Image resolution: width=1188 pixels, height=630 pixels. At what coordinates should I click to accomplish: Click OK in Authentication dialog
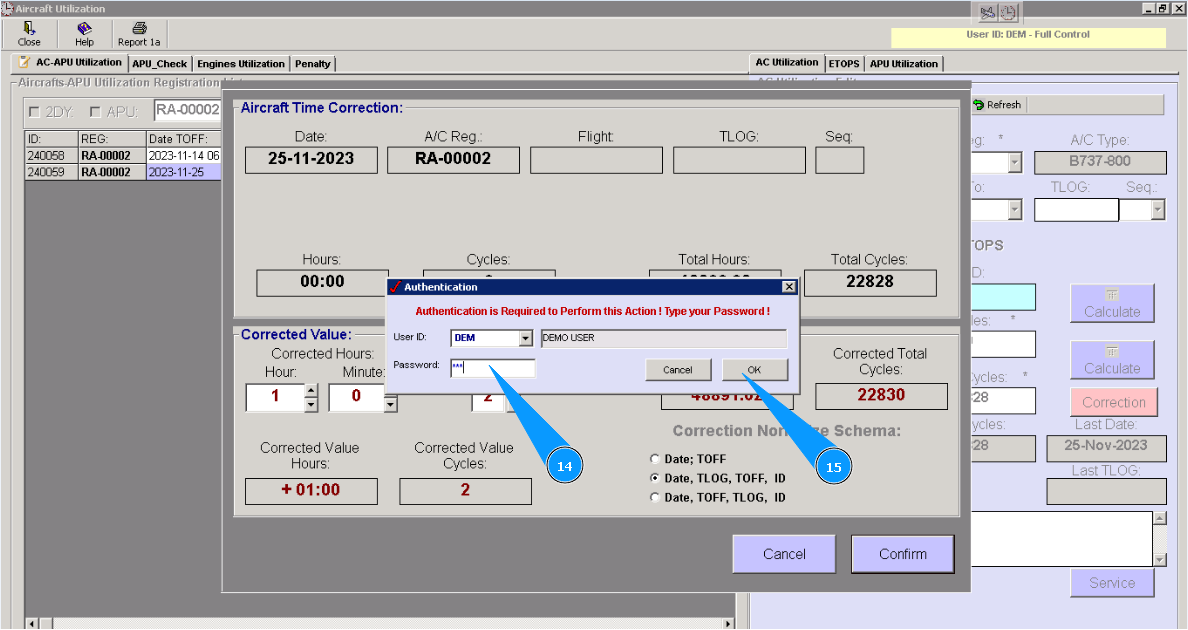pyautogui.click(x=755, y=370)
